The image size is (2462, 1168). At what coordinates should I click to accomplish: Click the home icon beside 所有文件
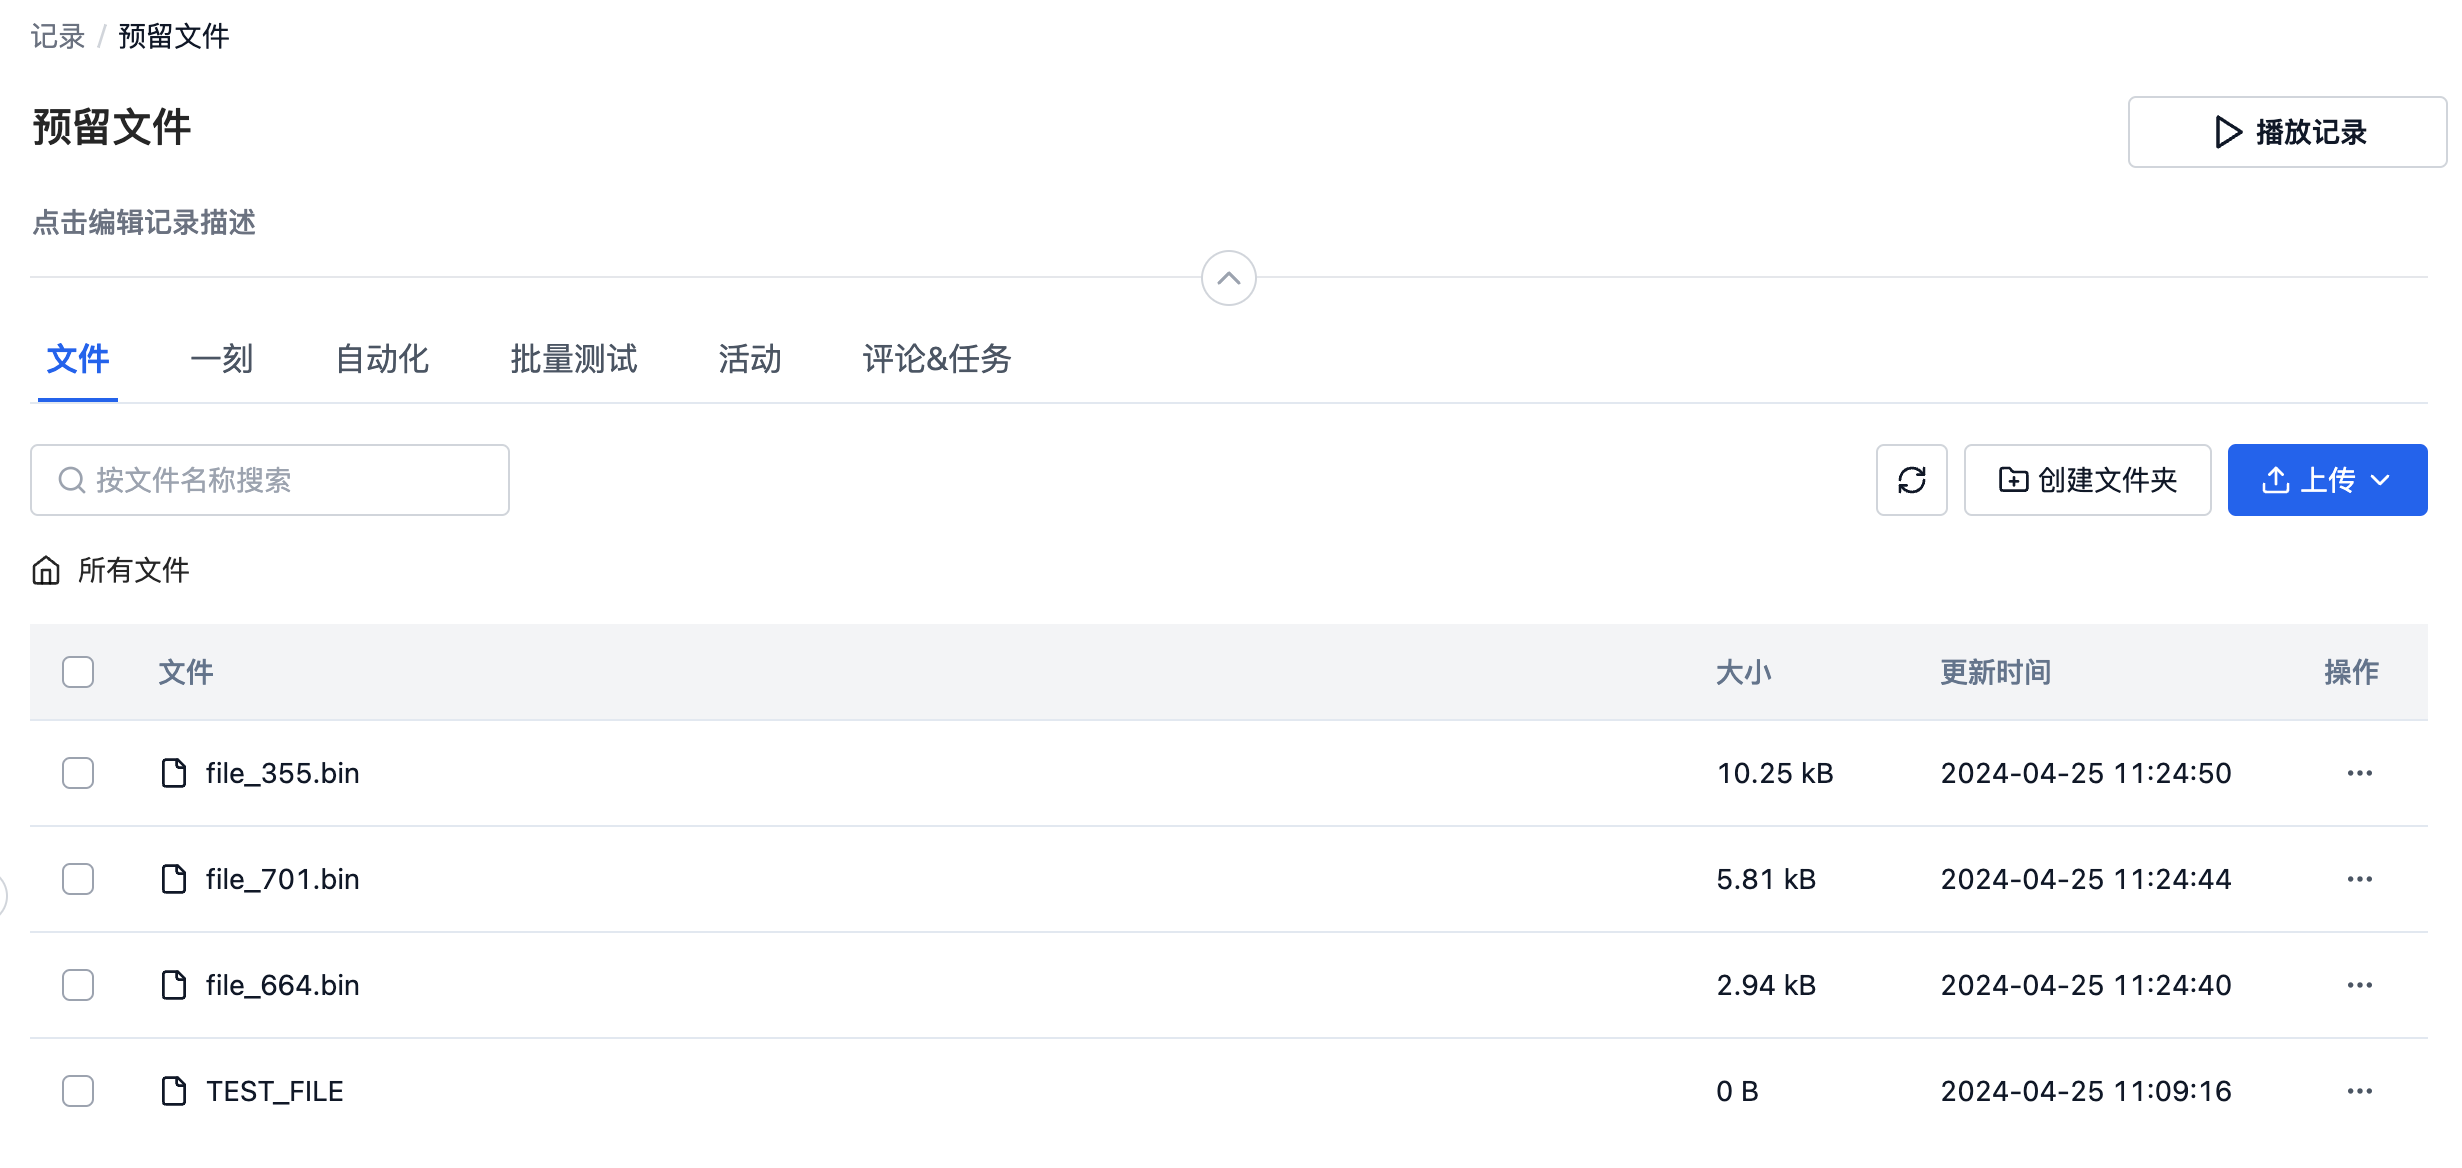(x=46, y=570)
